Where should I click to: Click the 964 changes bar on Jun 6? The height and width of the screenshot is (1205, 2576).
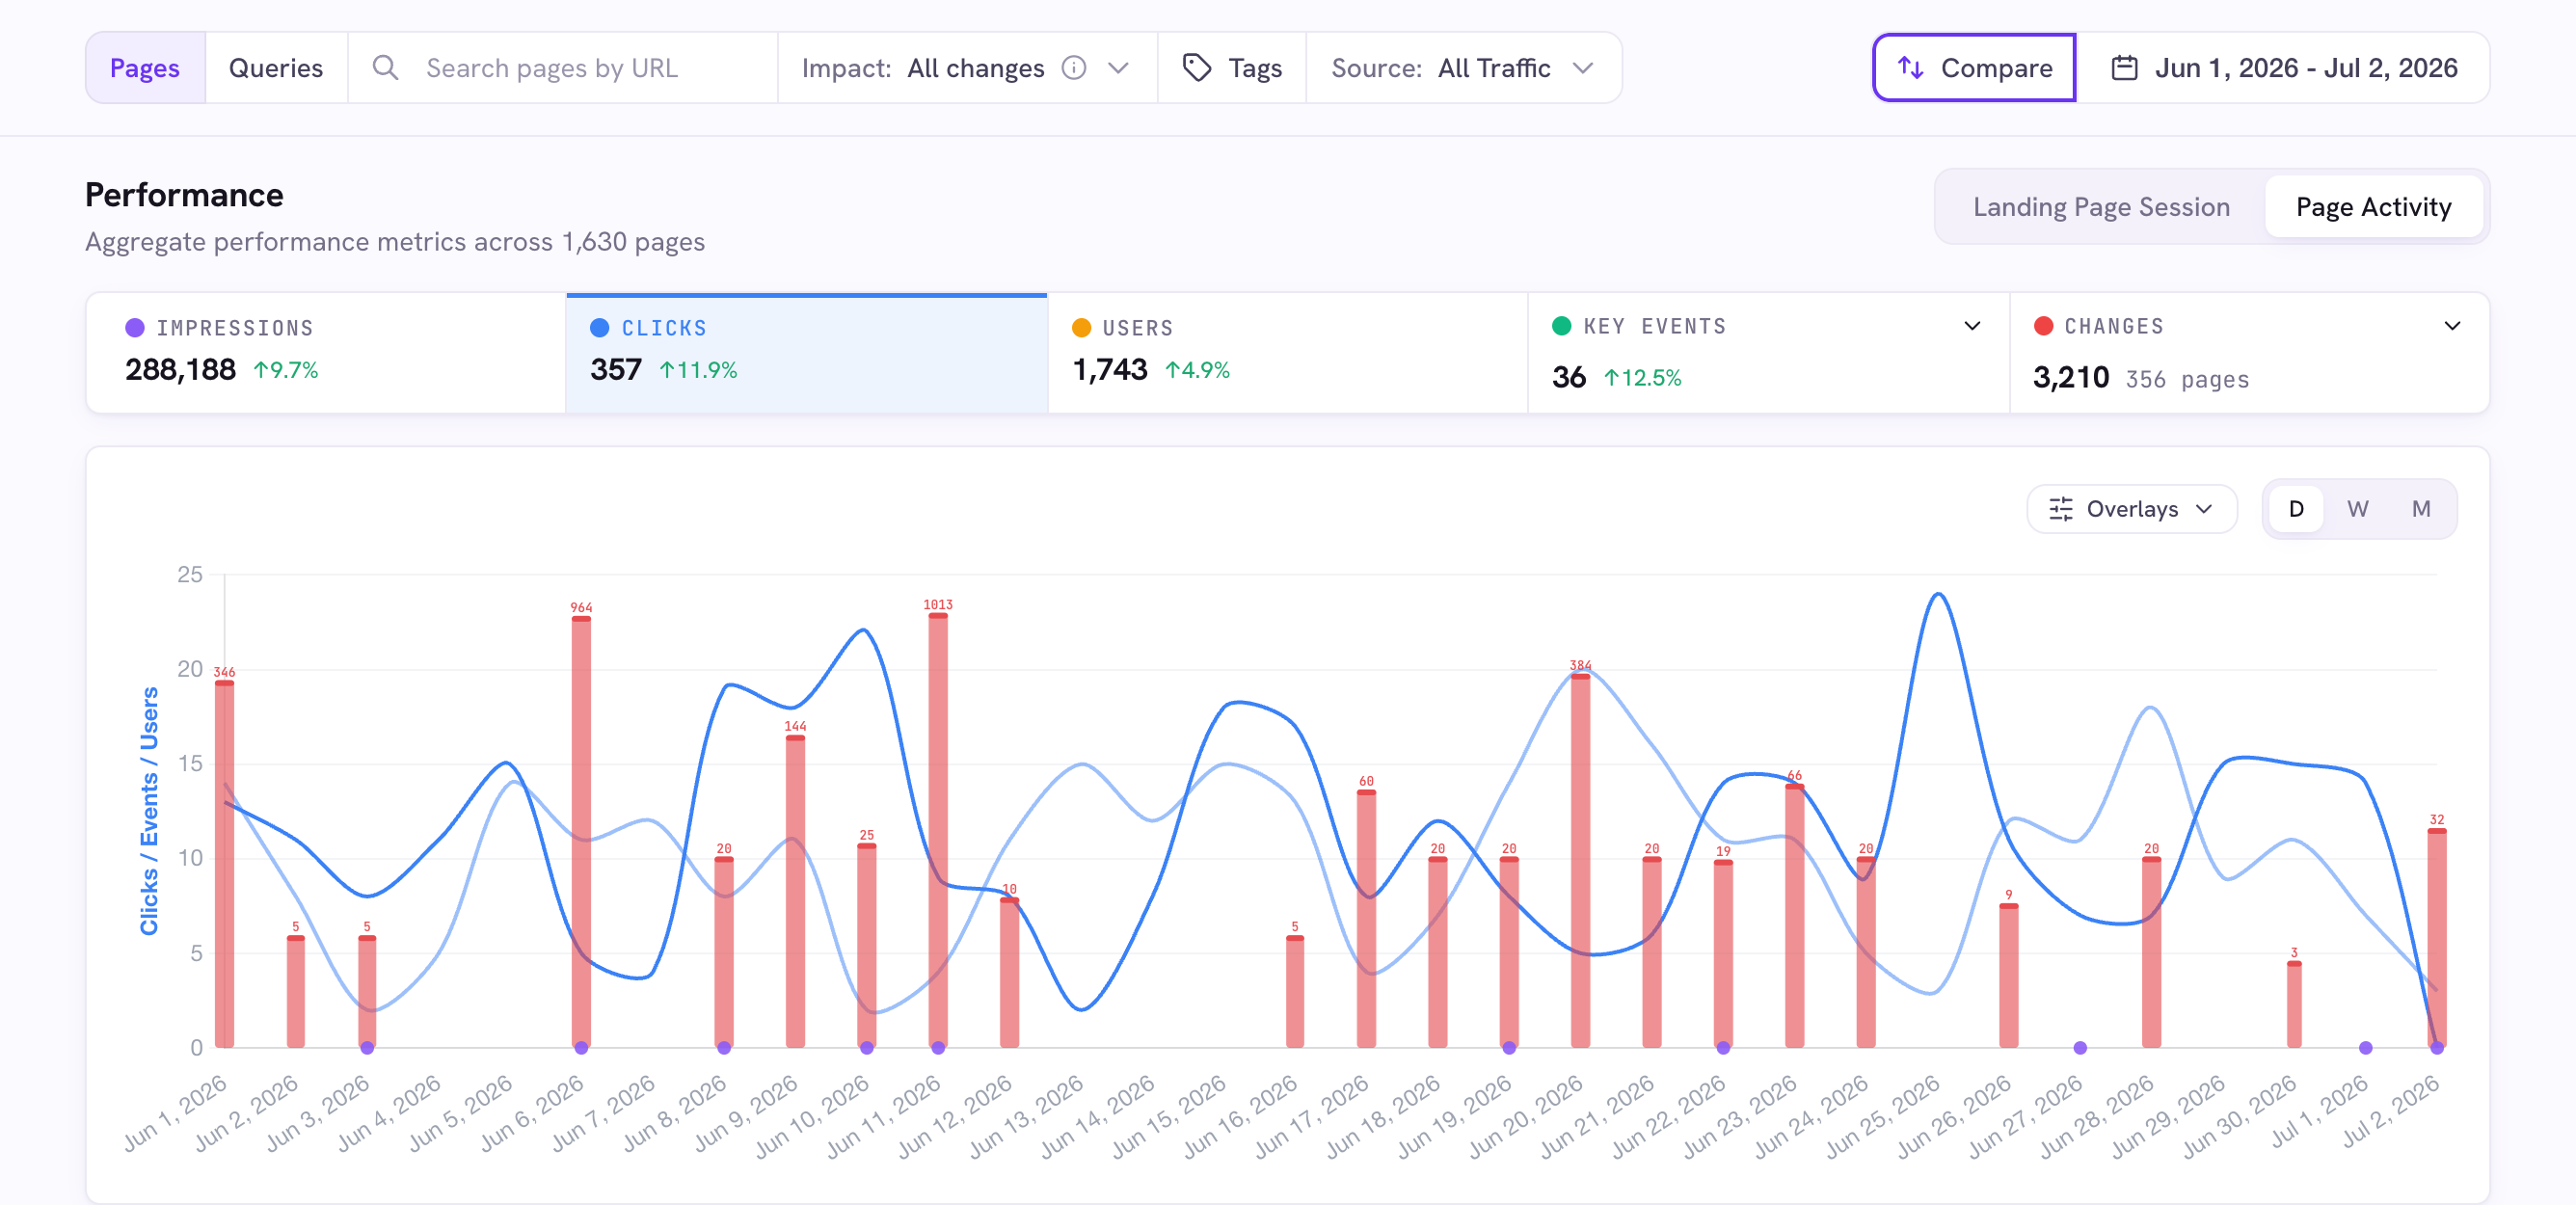581,832
